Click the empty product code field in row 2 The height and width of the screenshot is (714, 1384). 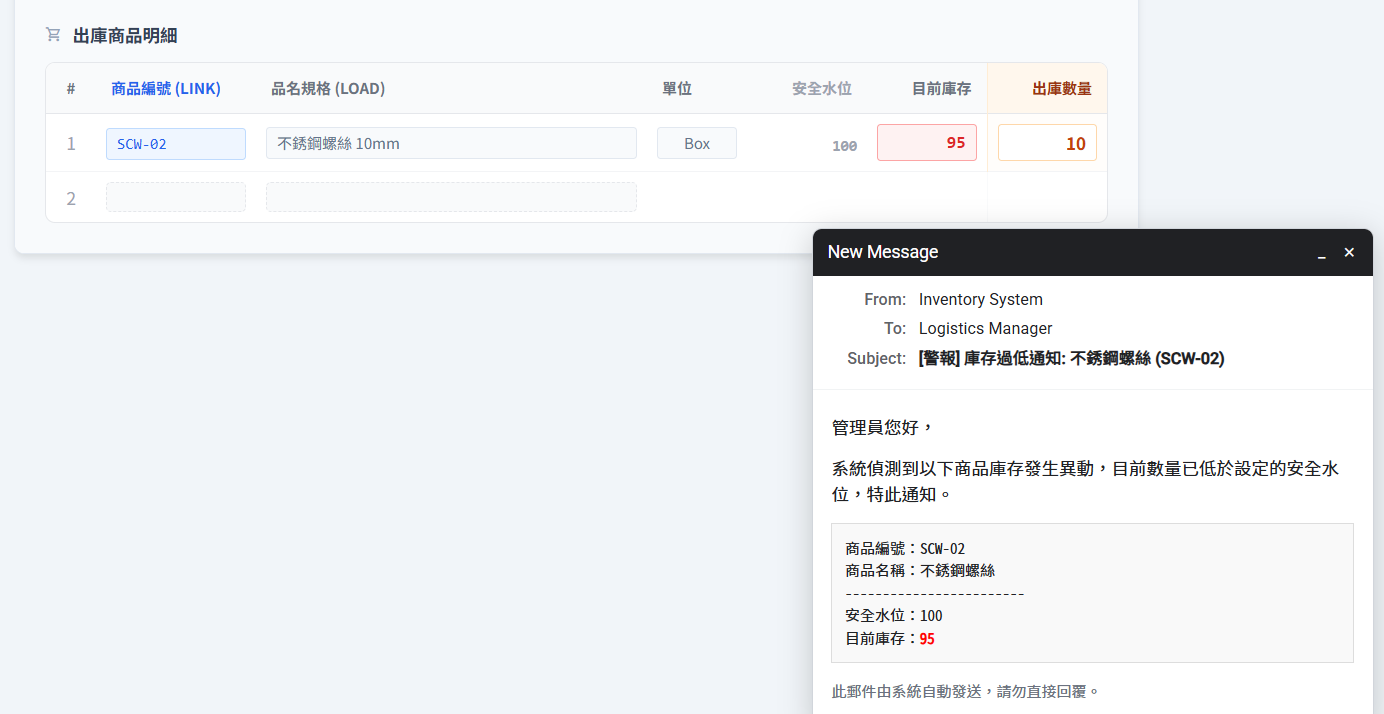pyautogui.click(x=176, y=197)
